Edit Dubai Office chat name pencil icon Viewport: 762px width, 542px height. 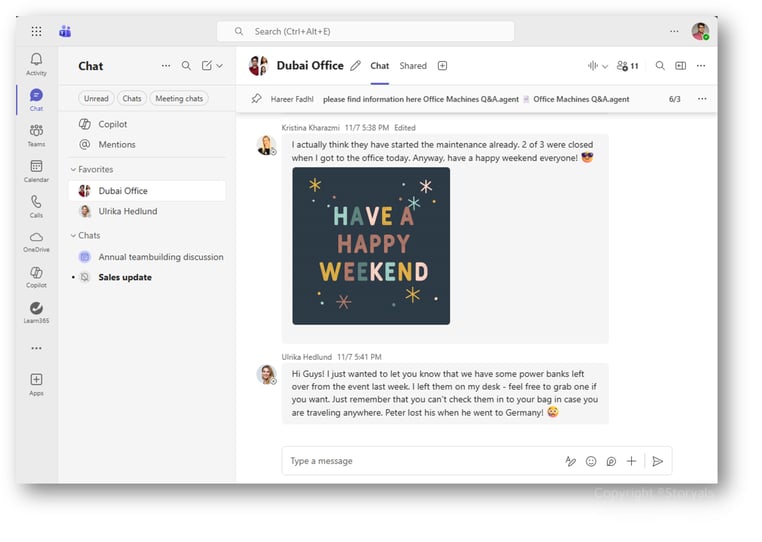354,66
